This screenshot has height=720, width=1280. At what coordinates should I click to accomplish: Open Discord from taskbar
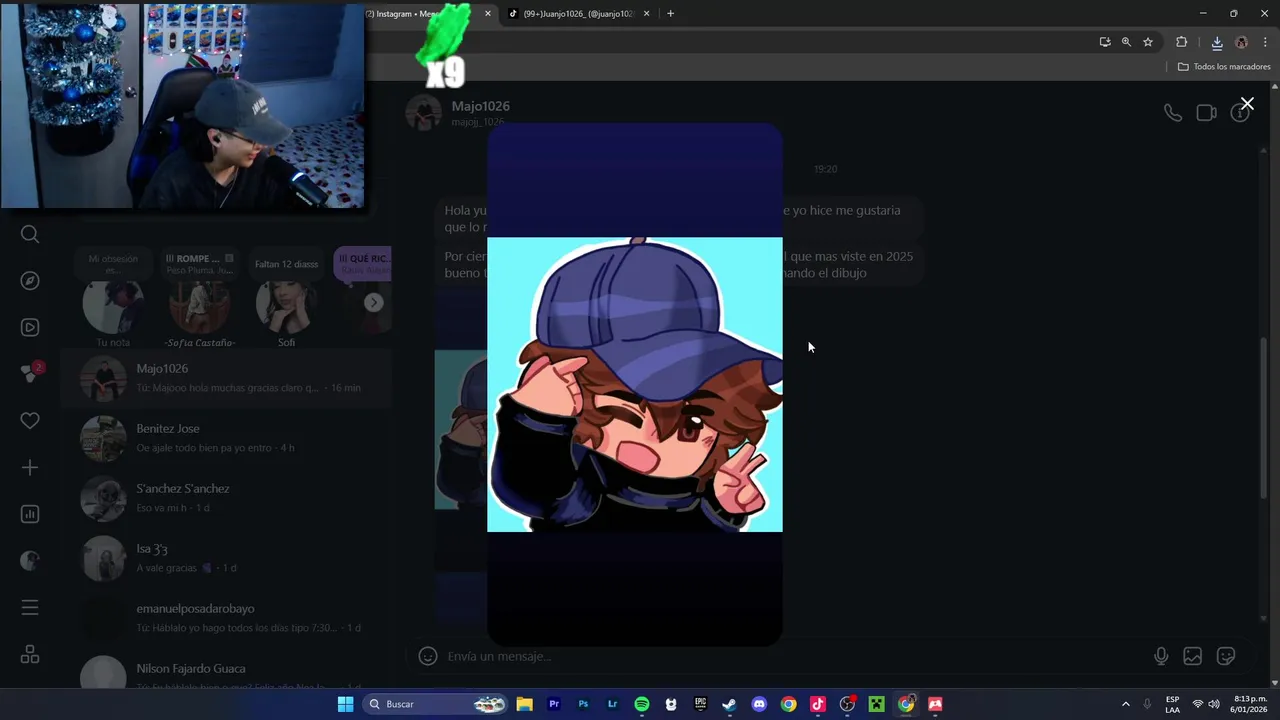759,704
